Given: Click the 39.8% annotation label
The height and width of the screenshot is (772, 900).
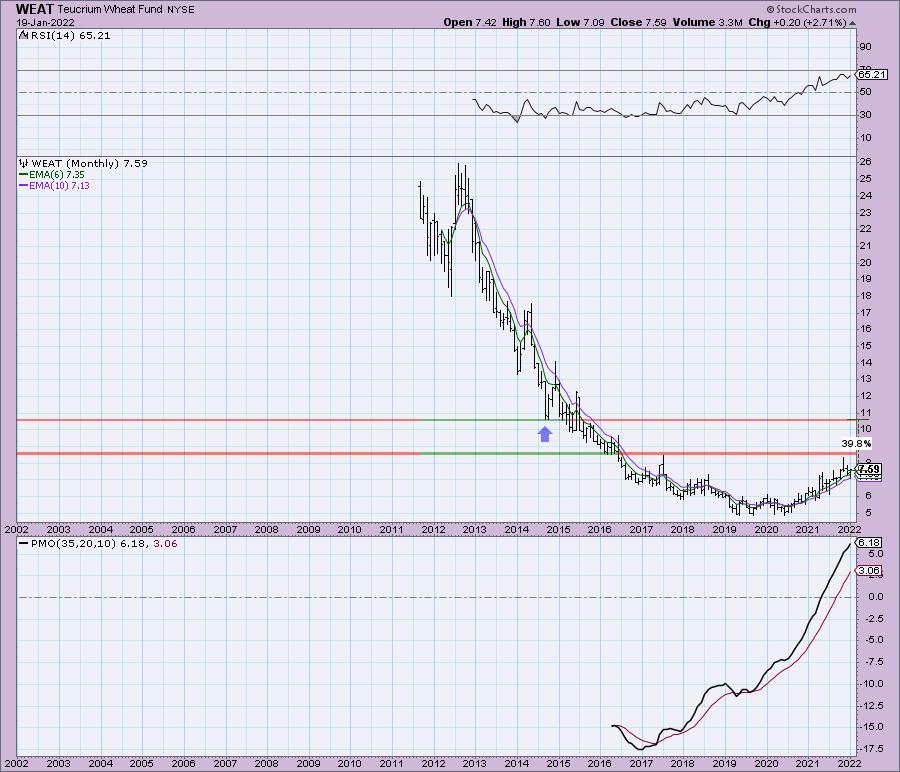Looking at the screenshot, I should 856,443.
